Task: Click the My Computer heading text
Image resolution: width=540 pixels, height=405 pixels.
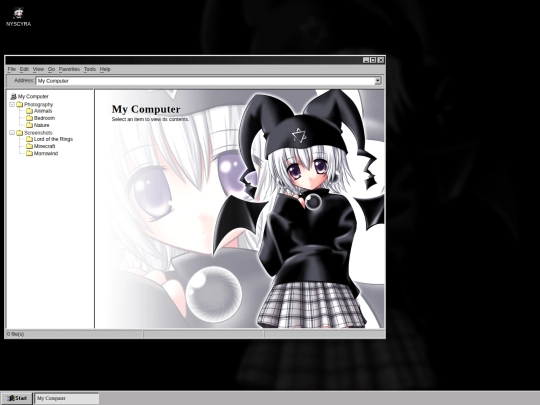Action: [146, 109]
